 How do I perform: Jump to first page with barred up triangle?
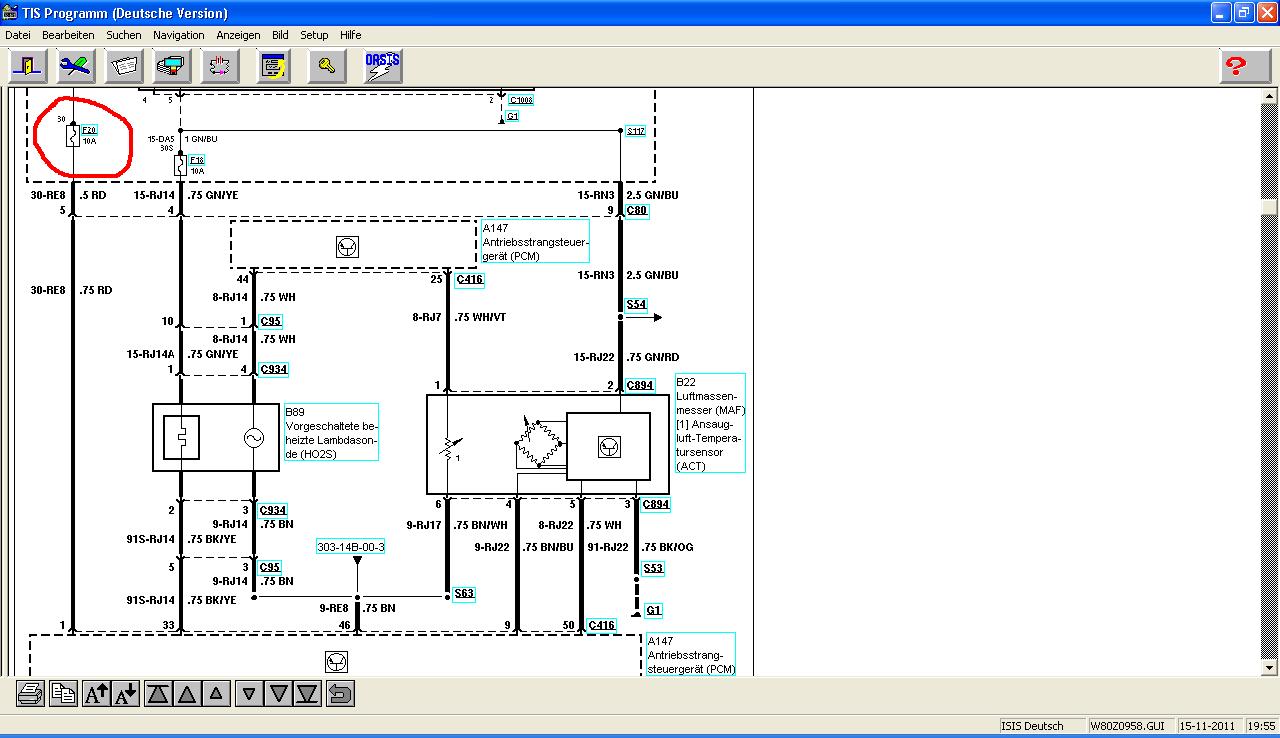point(158,693)
